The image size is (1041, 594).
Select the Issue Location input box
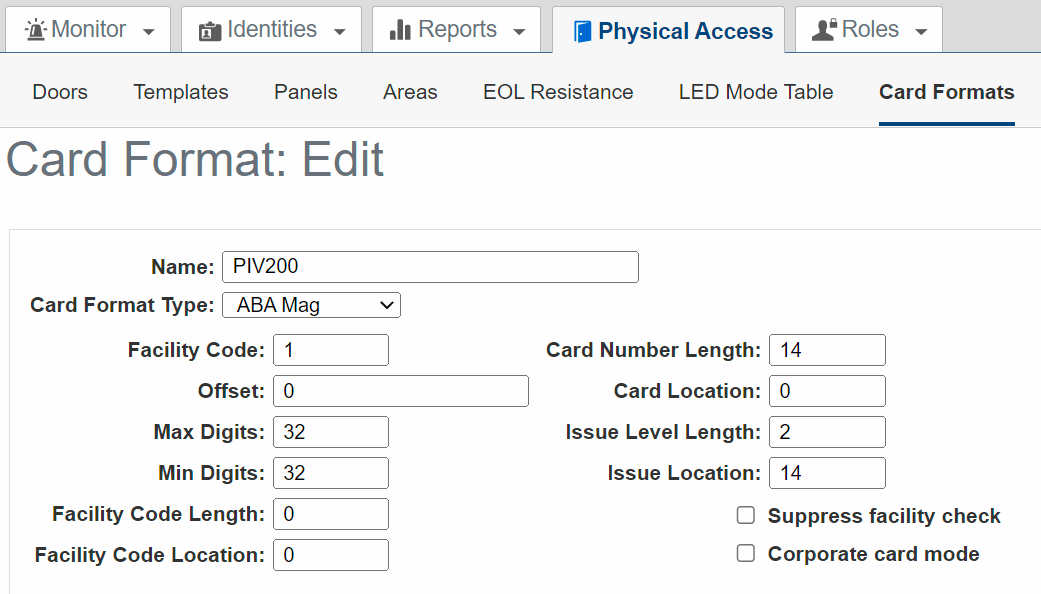(x=827, y=473)
